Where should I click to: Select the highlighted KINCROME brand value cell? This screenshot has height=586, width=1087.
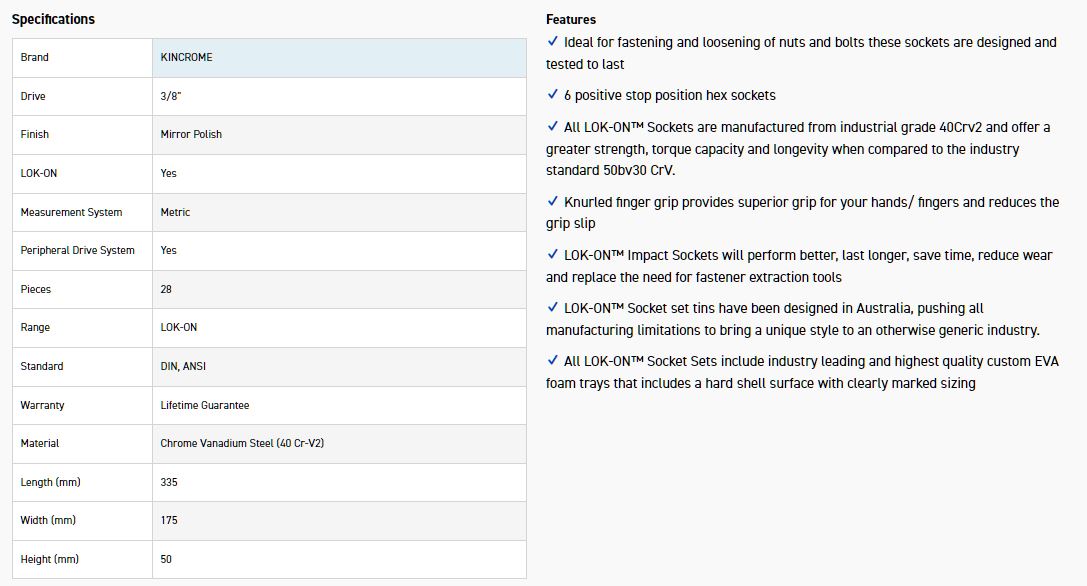(x=338, y=58)
